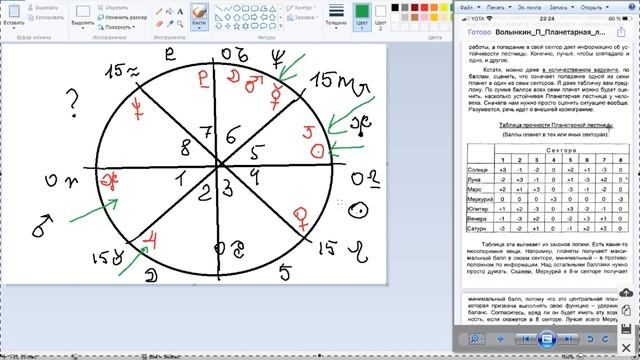Viewport: 640px width, 360px height.
Task: Choose the Six-point star shape
Action: 246,26
